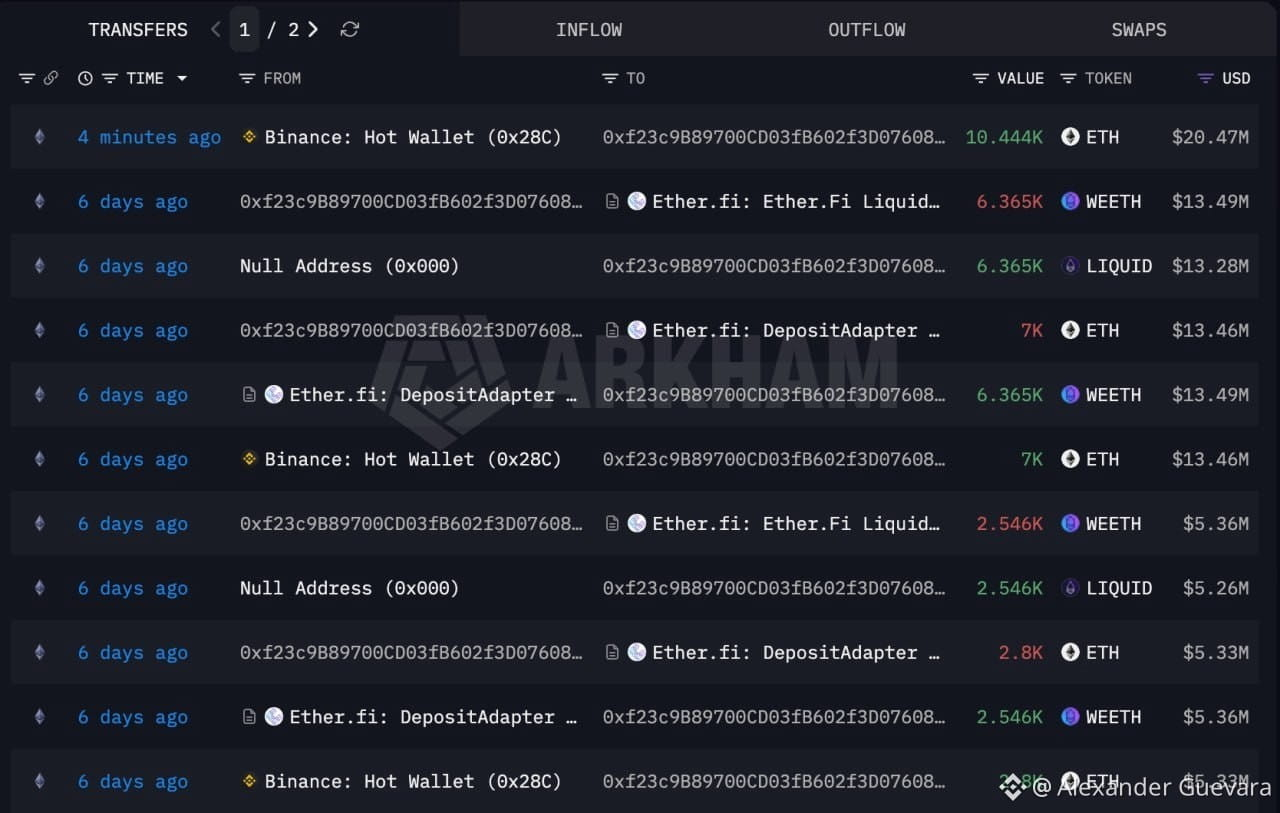Click Ether.fi logo beside Ether.Fi Liquid in 2.546K row
Viewport: 1280px width, 813px height.
pyautogui.click(x=637, y=524)
